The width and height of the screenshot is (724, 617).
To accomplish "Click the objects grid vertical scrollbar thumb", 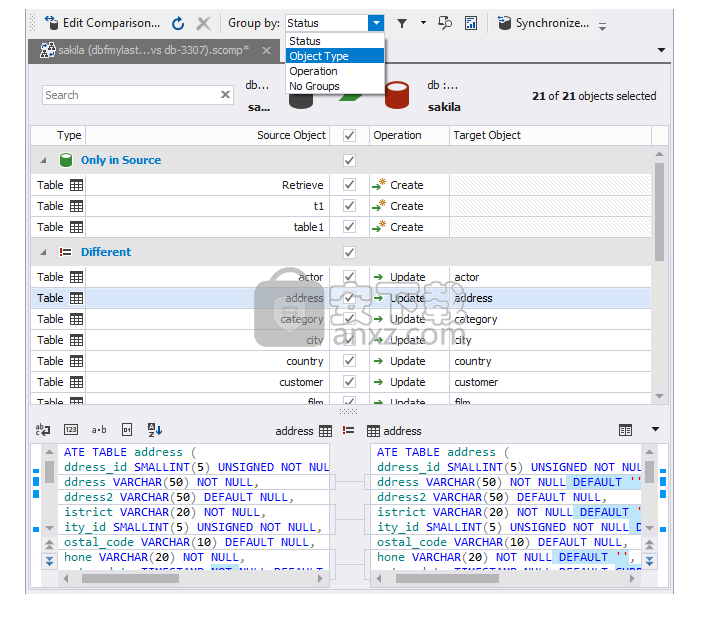I will click(659, 212).
